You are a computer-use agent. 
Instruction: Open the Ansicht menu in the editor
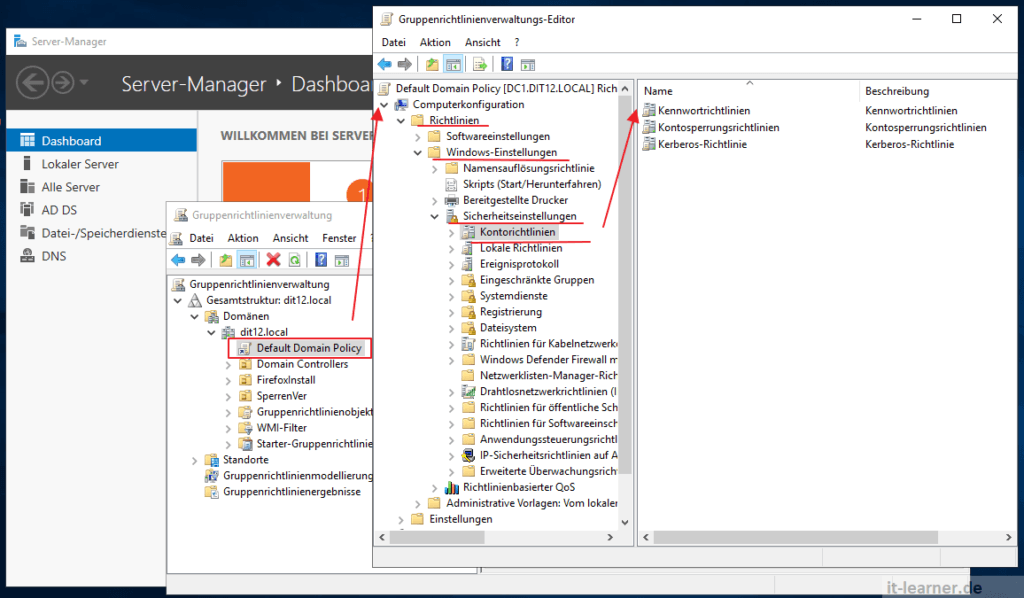click(x=483, y=42)
